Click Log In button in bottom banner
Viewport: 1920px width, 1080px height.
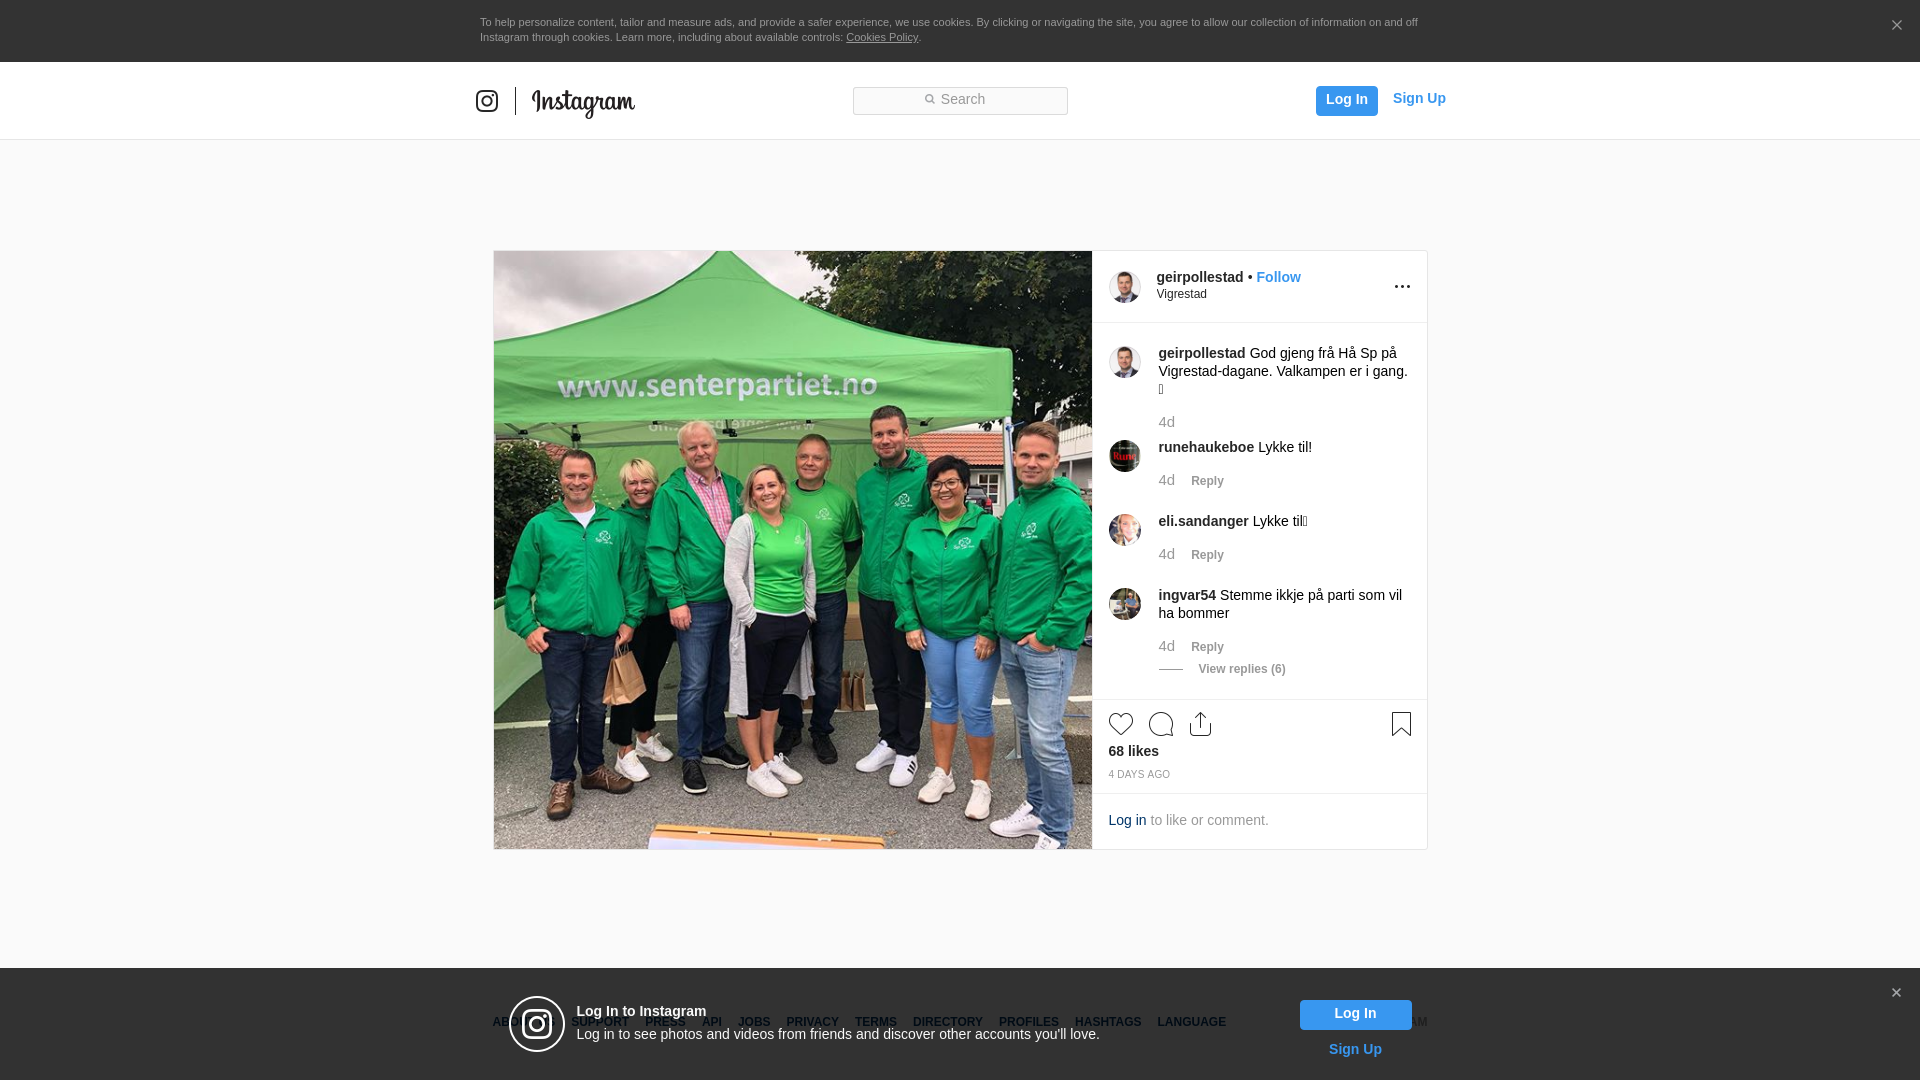click(x=1356, y=1015)
